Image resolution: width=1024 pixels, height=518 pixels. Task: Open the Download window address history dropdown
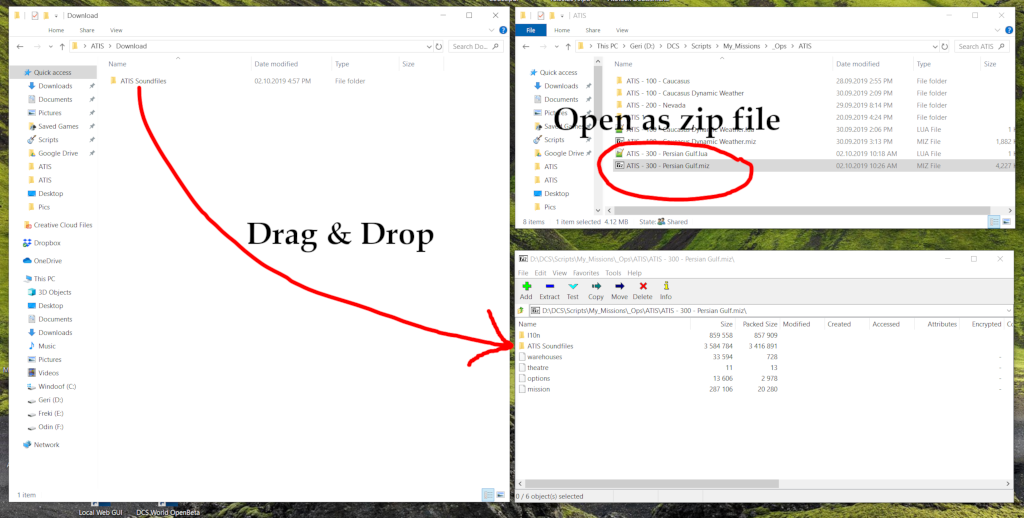click(427, 46)
